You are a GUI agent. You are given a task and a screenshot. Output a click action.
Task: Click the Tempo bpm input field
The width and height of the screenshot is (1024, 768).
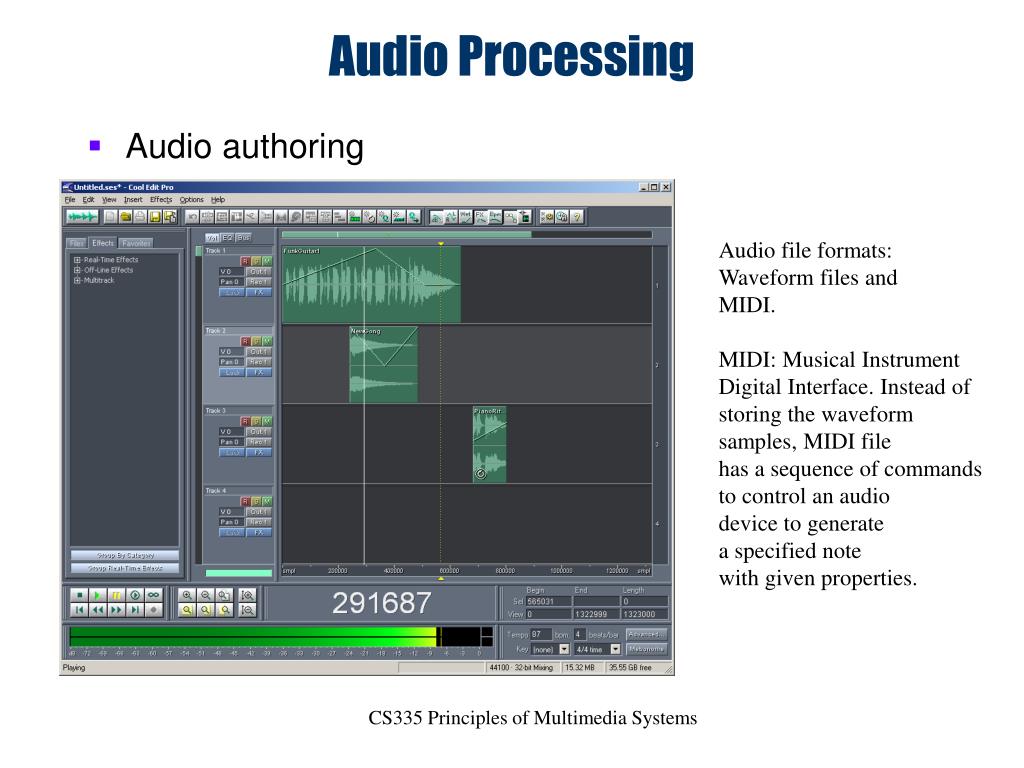click(x=541, y=634)
